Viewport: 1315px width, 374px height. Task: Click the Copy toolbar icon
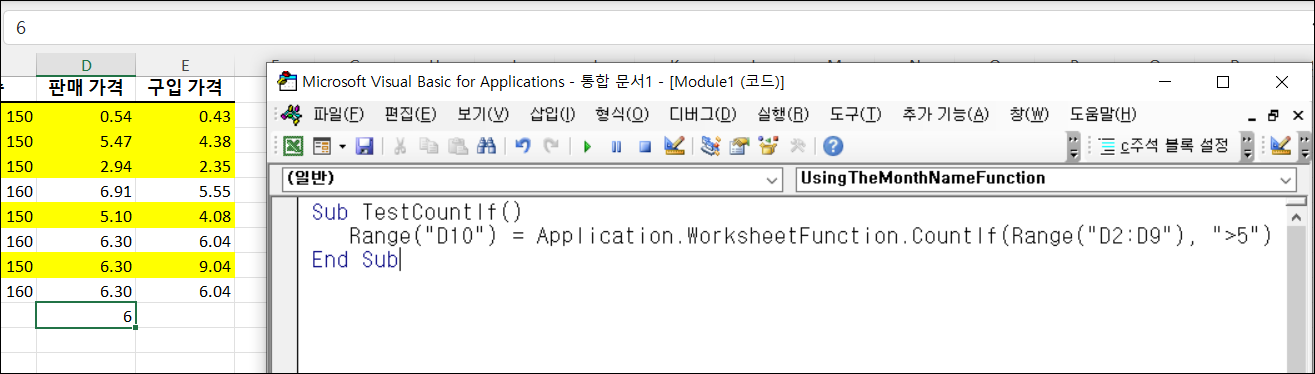pyautogui.click(x=429, y=146)
